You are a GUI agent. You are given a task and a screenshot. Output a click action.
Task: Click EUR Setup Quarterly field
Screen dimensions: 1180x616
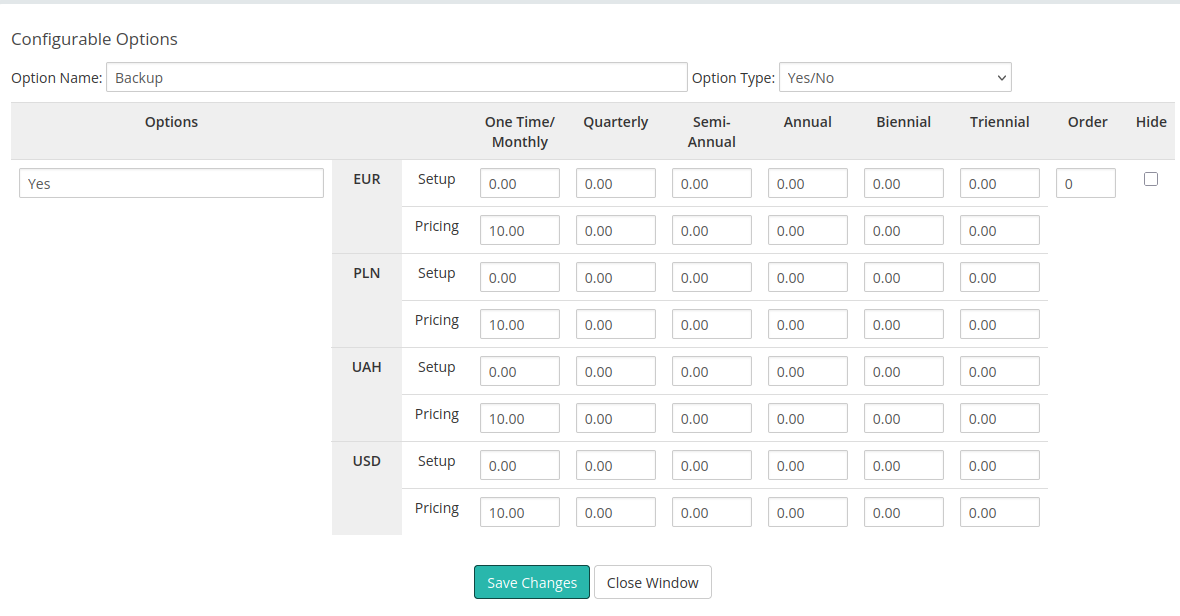pyautogui.click(x=615, y=184)
